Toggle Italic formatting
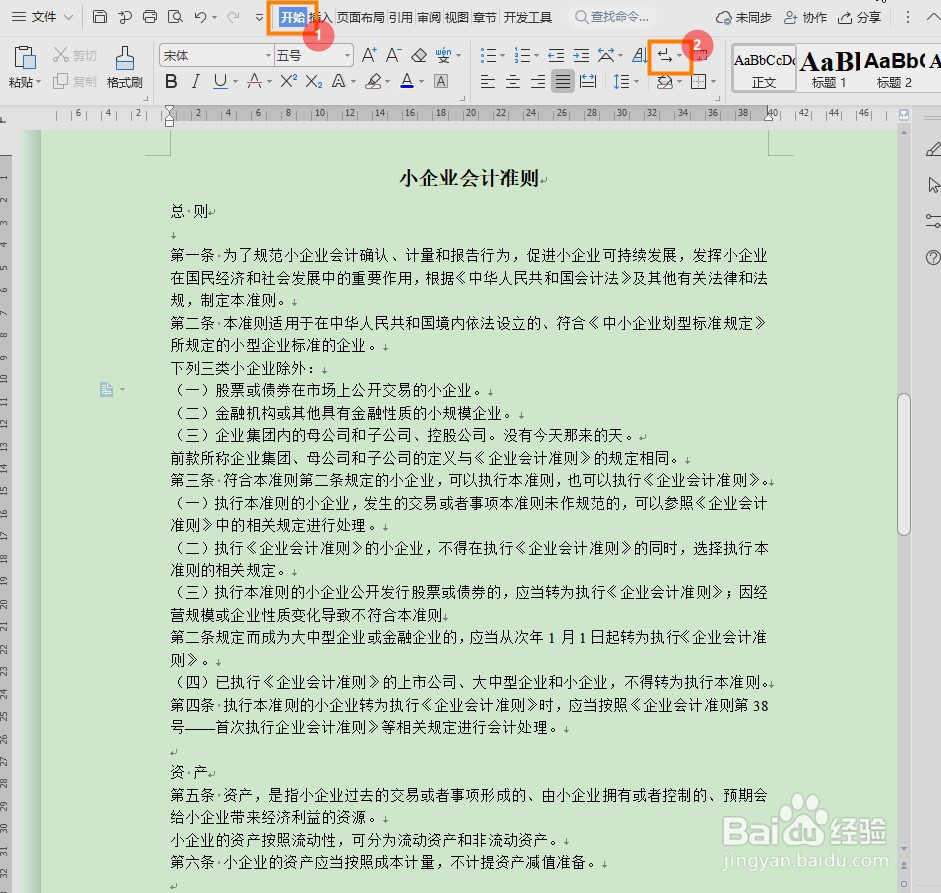This screenshot has height=893, width=941. pos(196,81)
